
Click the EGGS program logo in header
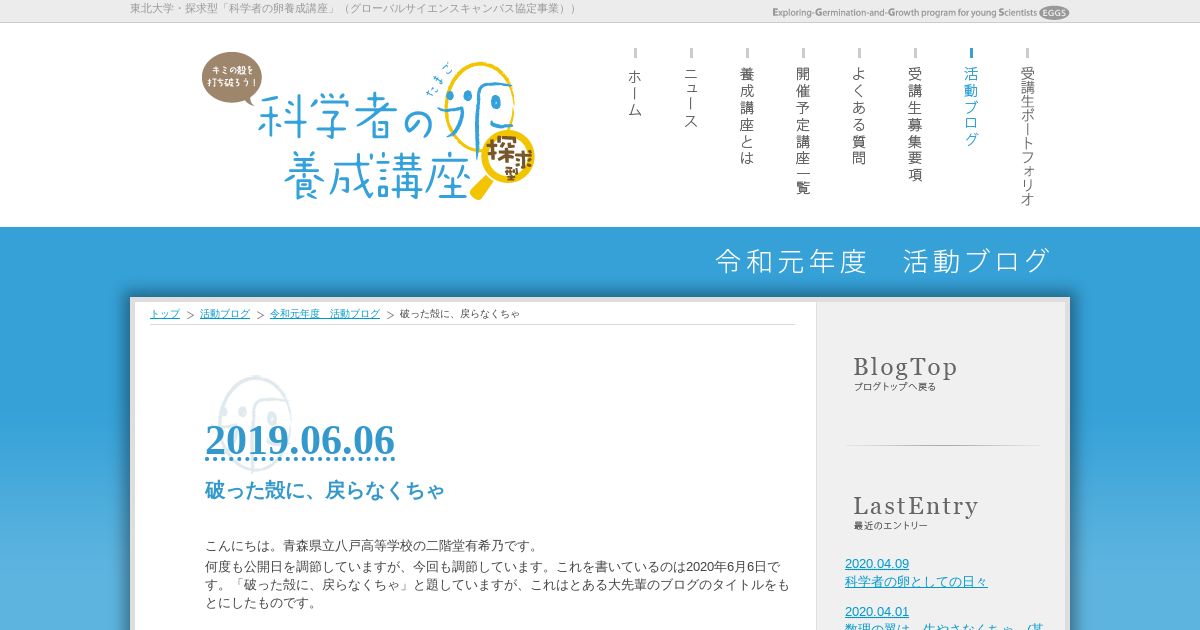920,13
